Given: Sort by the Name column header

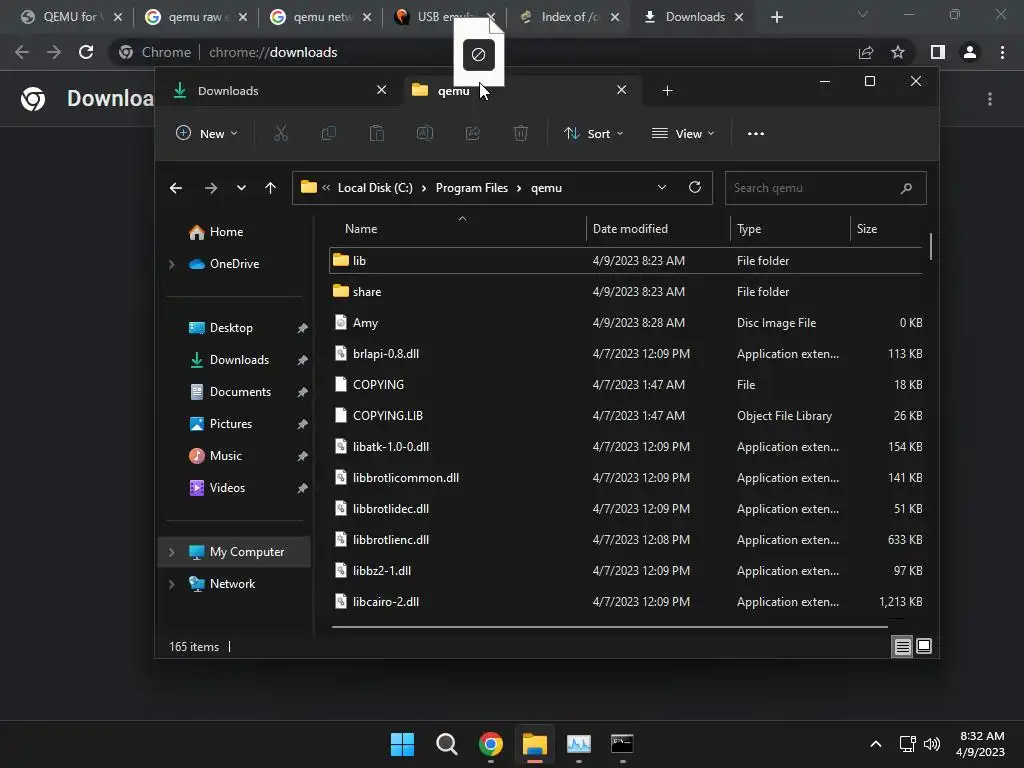Looking at the screenshot, I should [x=458, y=229].
